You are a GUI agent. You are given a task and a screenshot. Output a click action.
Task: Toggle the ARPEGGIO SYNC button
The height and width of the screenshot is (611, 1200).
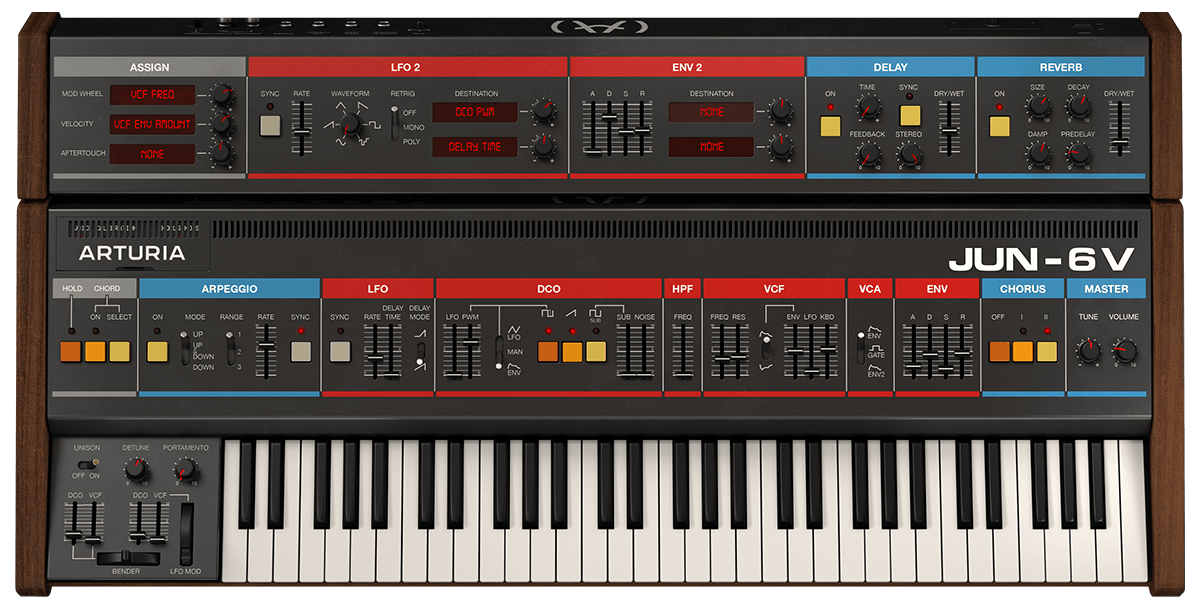[x=301, y=351]
